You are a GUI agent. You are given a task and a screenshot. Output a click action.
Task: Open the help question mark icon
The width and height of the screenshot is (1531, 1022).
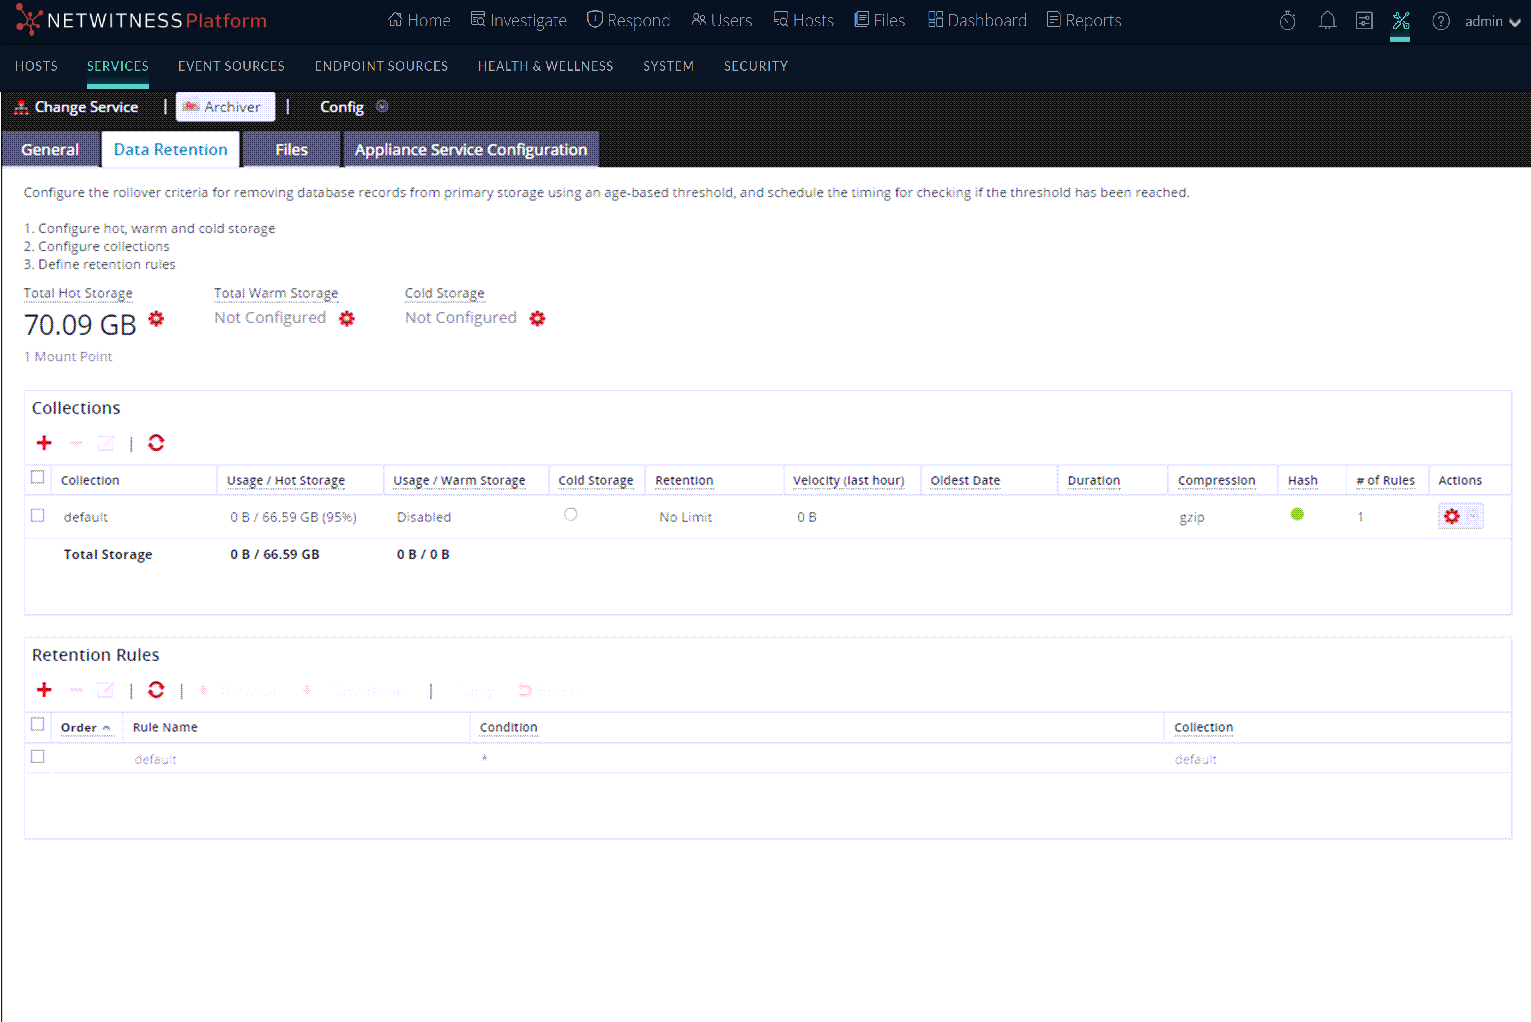pyautogui.click(x=1440, y=21)
